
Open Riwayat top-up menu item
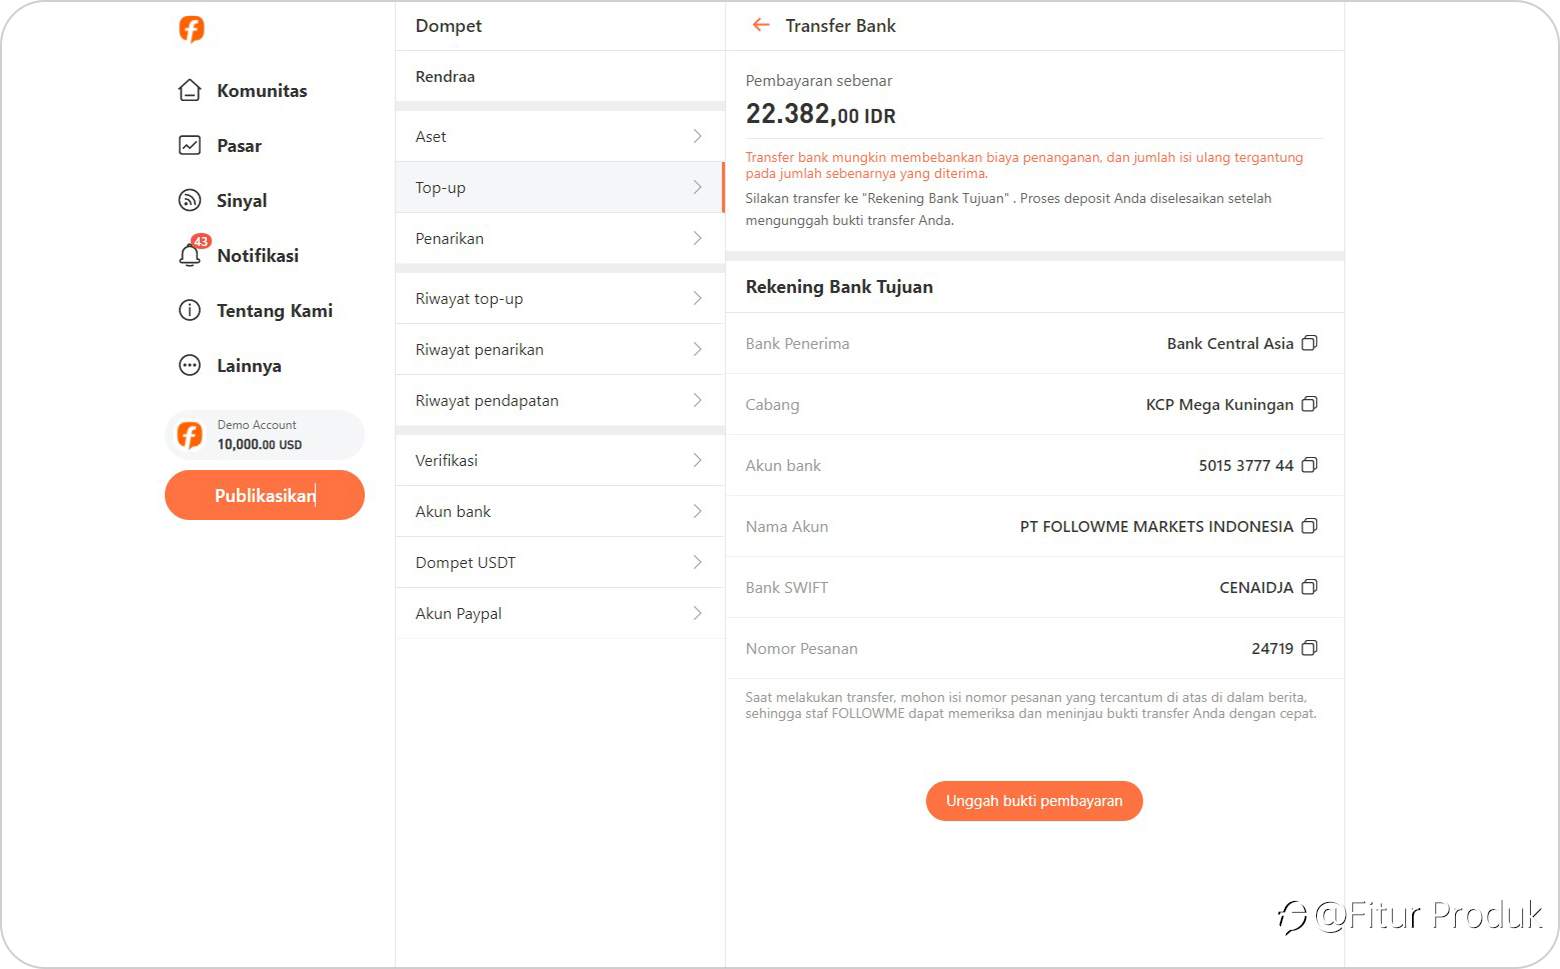coord(560,298)
